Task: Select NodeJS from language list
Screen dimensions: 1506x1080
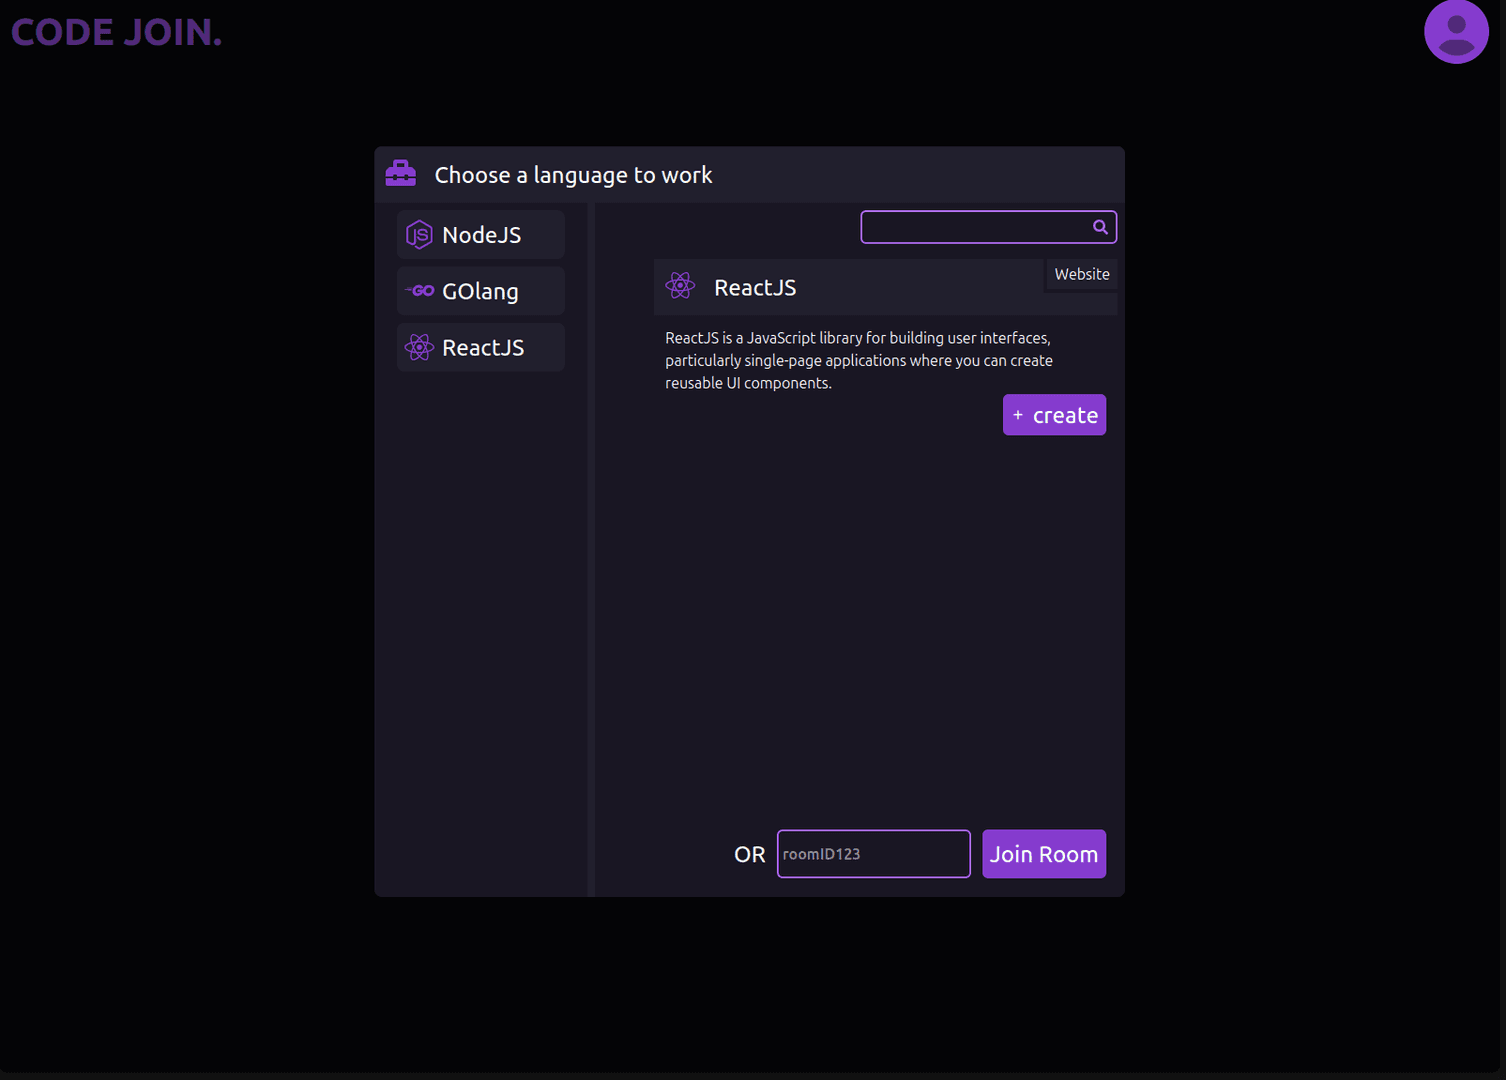Action: pyautogui.click(x=481, y=235)
